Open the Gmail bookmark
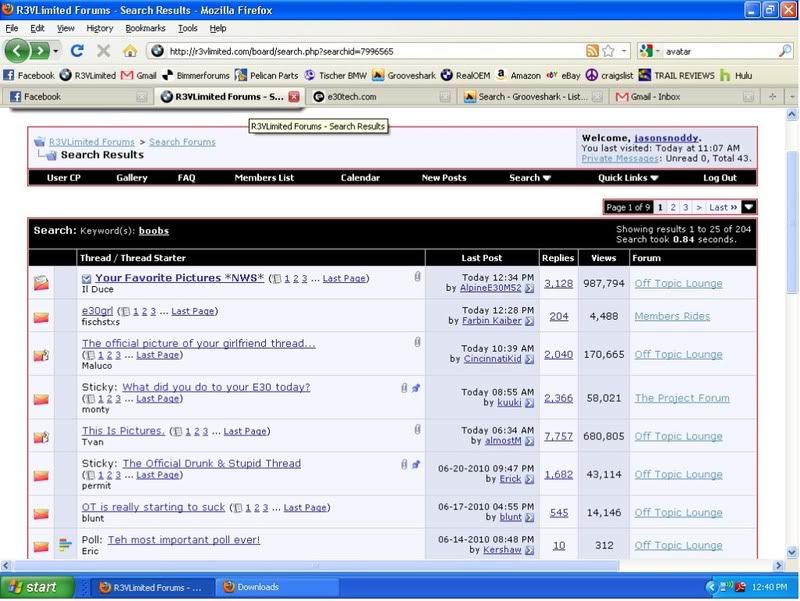The image size is (800, 601). tap(139, 76)
